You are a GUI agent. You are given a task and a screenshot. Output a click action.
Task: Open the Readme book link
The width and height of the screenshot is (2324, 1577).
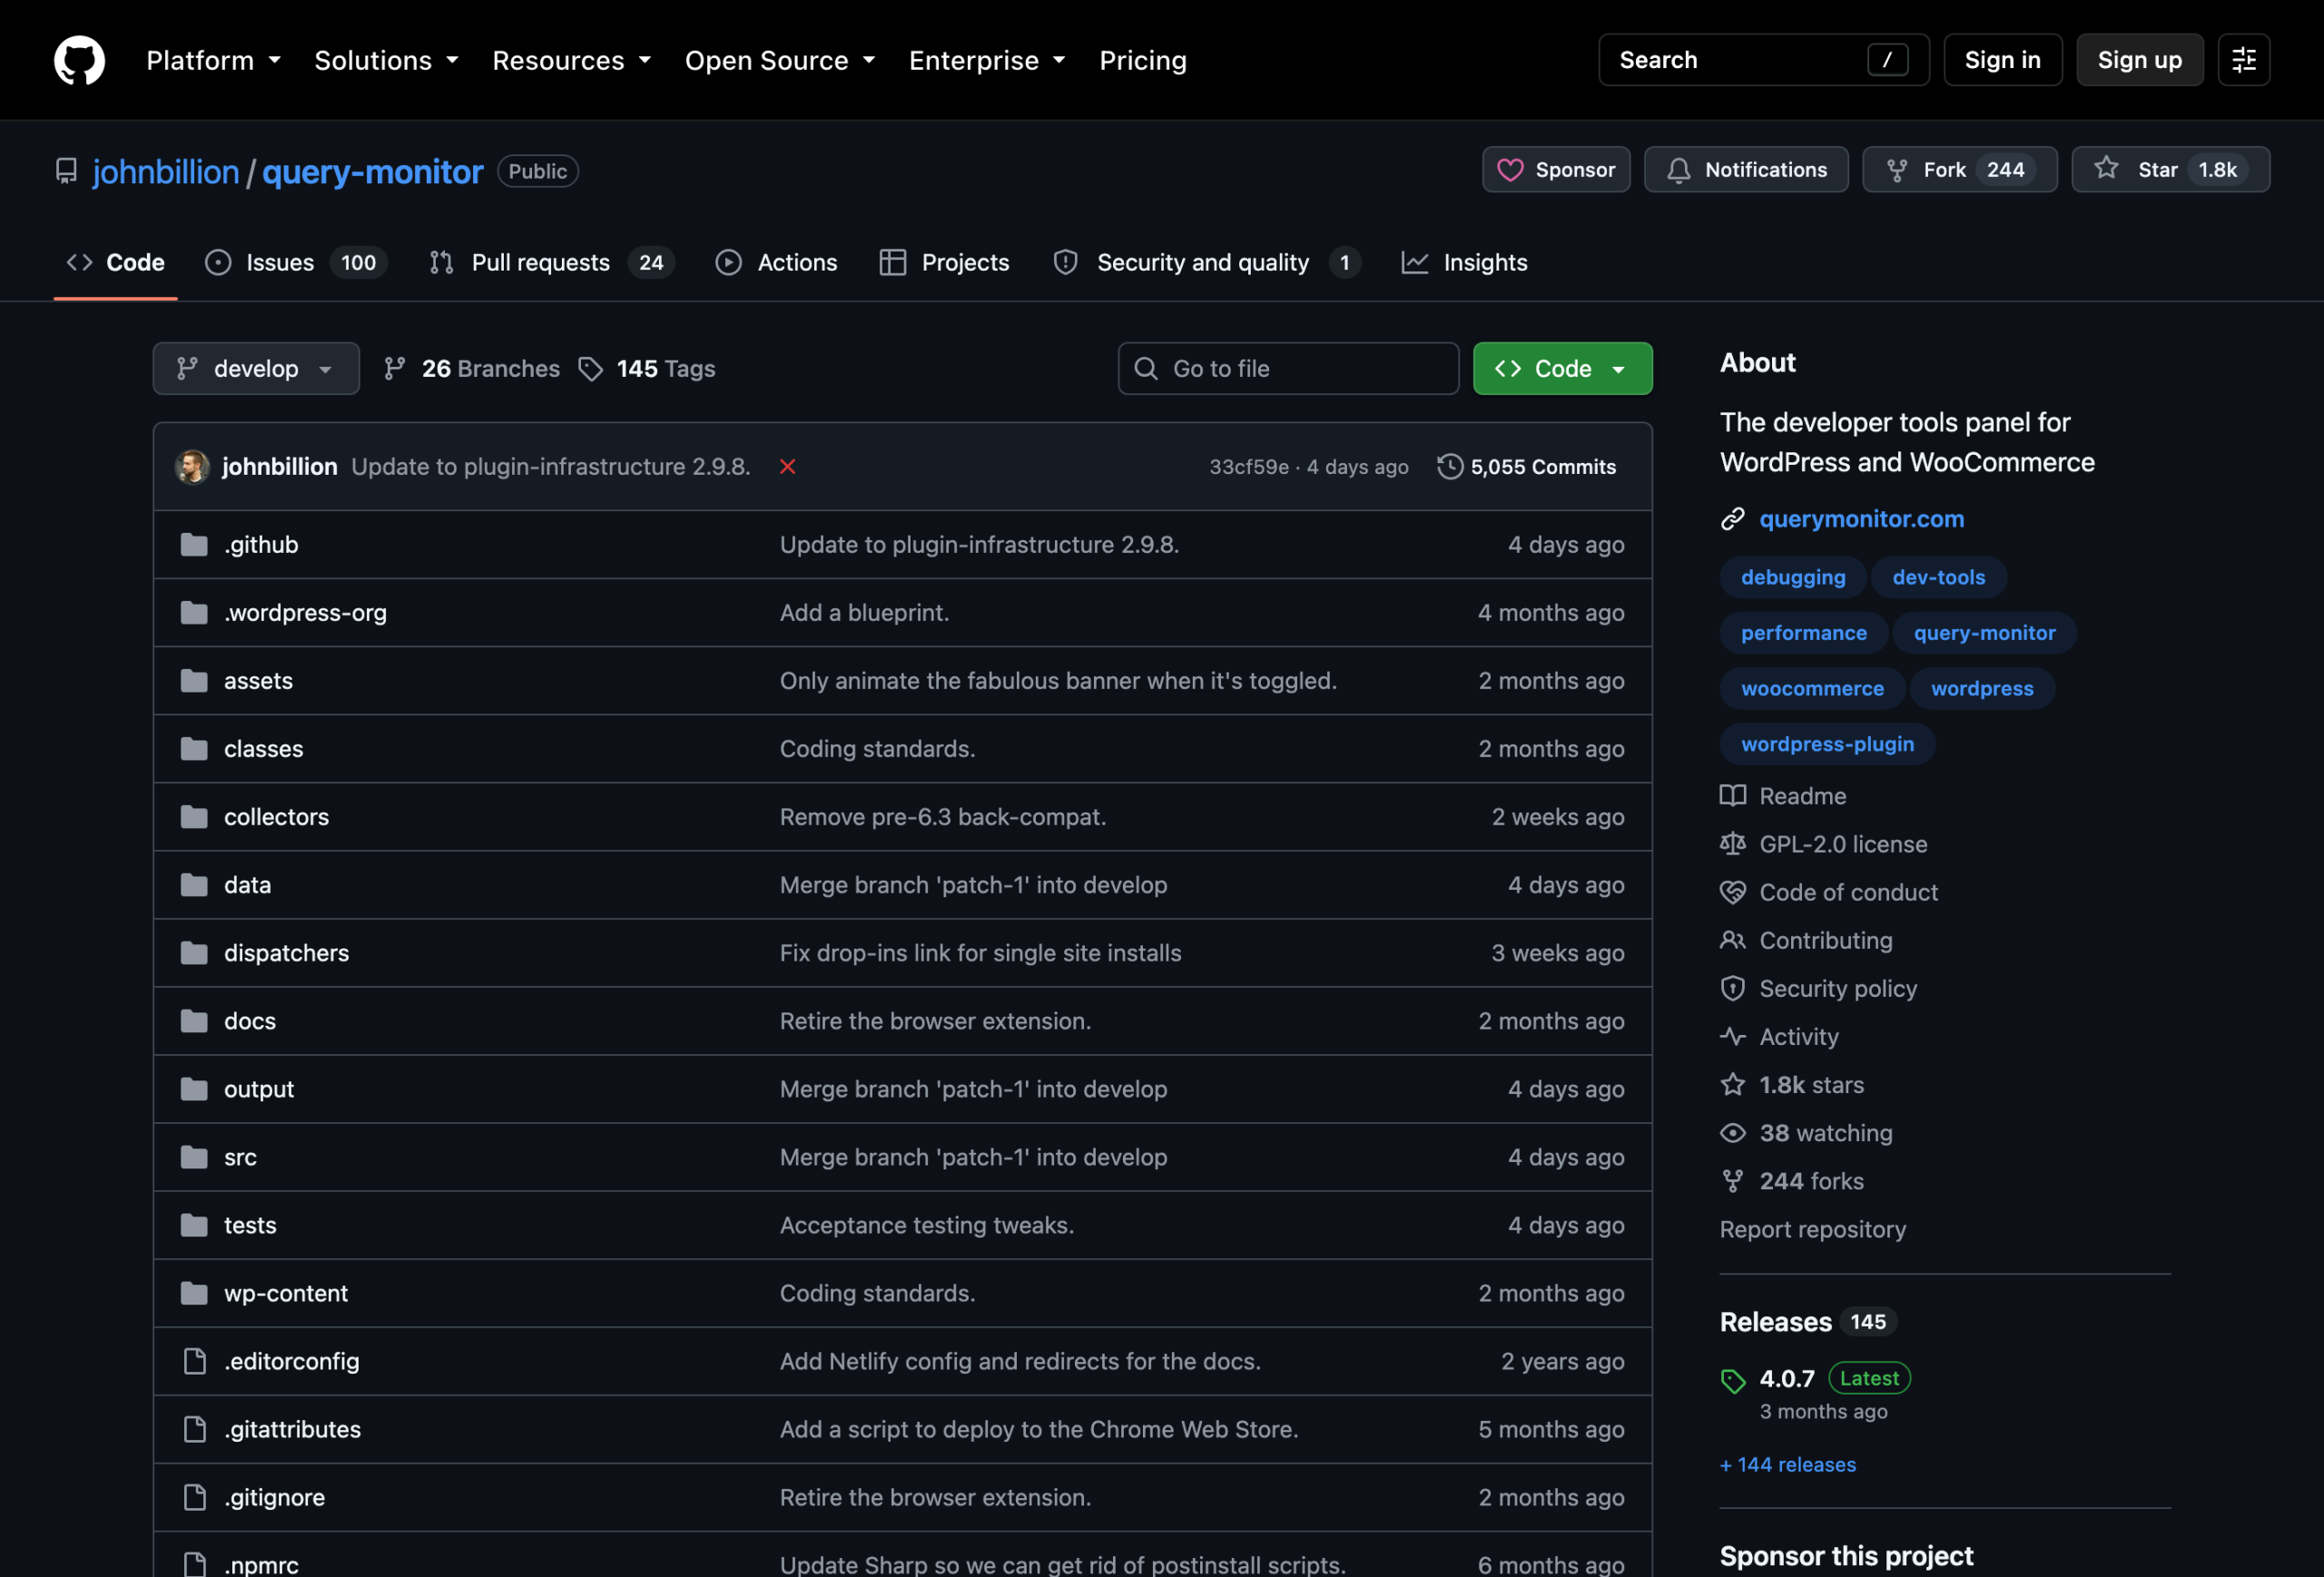(x=1783, y=796)
